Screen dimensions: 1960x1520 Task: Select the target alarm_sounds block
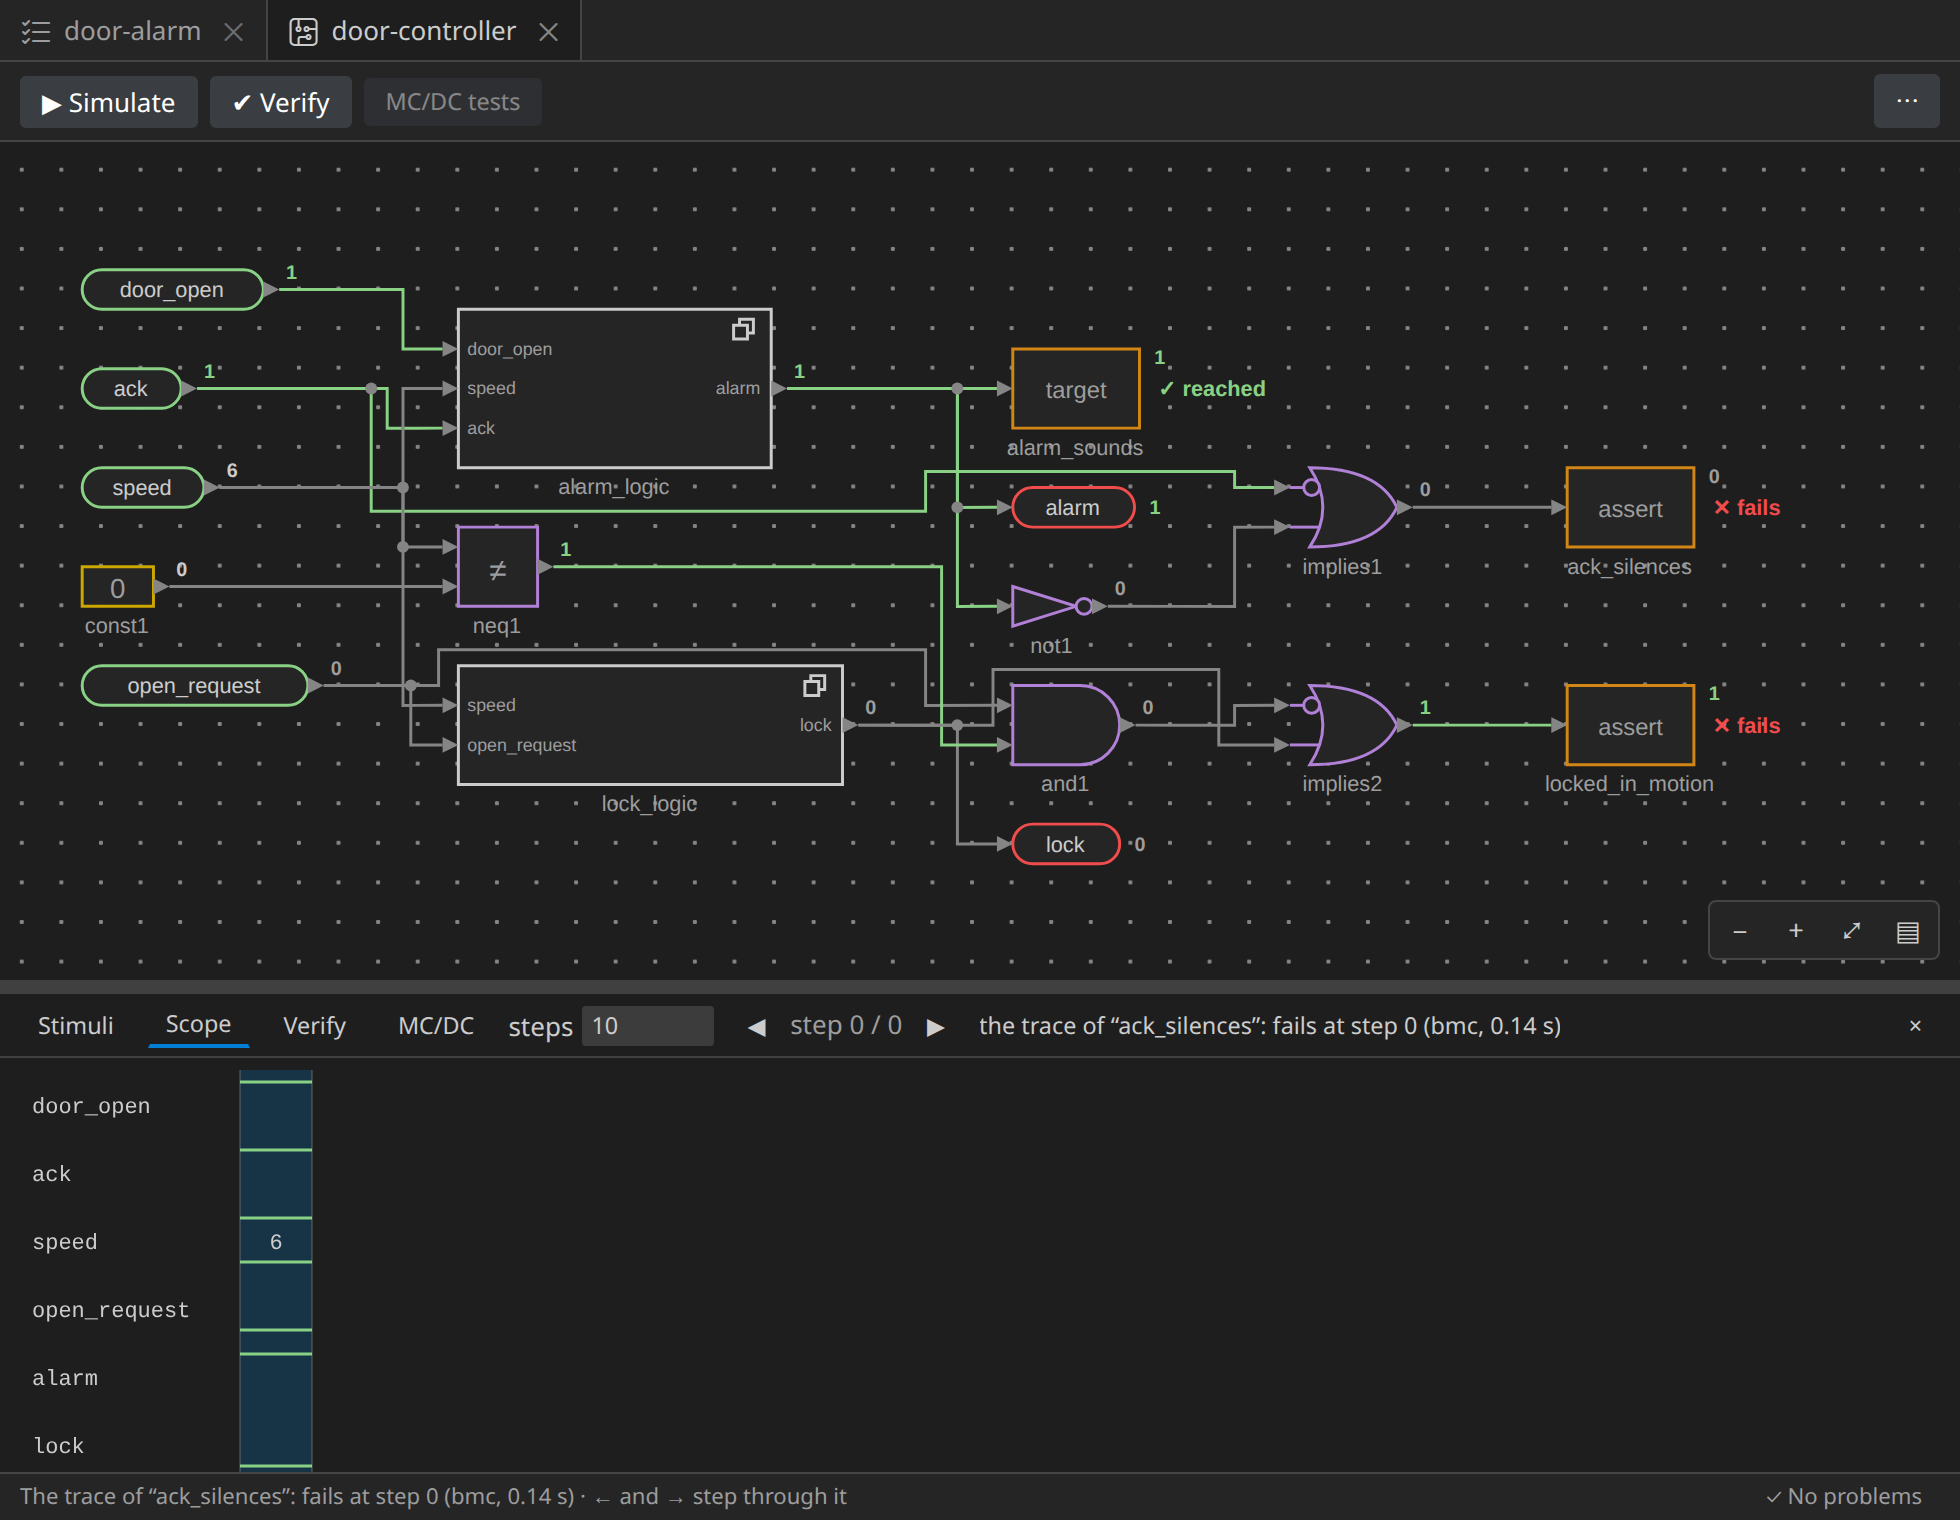[1076, 389]
